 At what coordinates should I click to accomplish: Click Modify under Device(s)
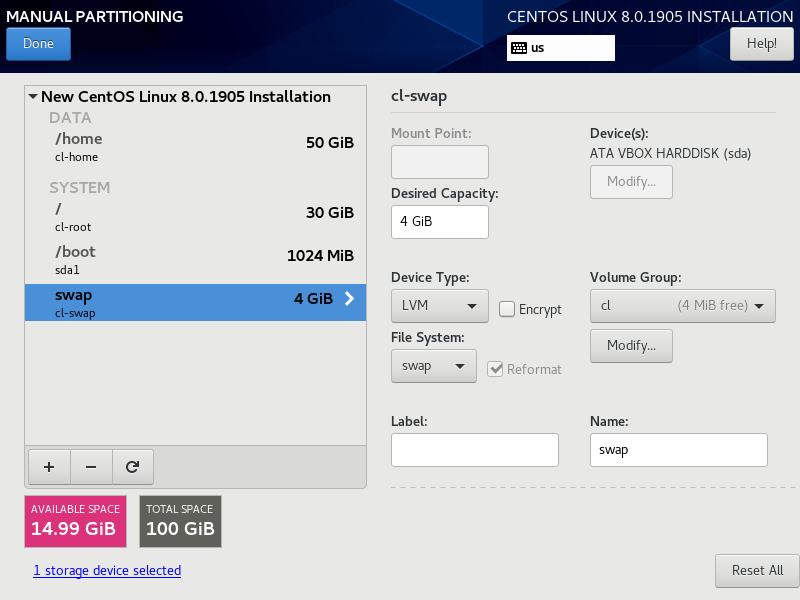click(x=631, y=182)
